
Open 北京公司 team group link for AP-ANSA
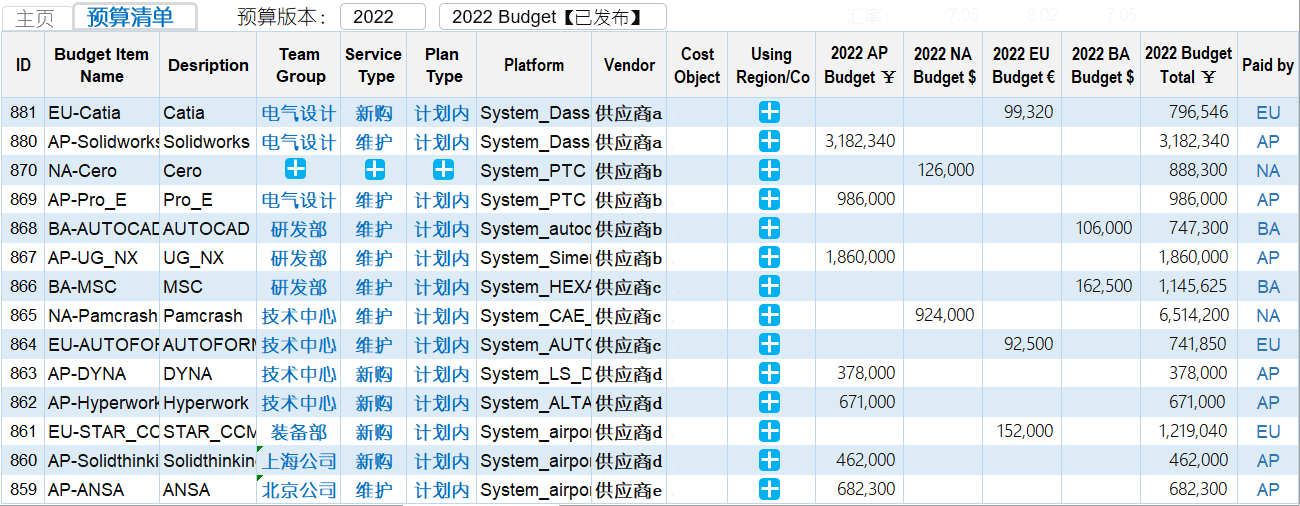pos(299,490)
